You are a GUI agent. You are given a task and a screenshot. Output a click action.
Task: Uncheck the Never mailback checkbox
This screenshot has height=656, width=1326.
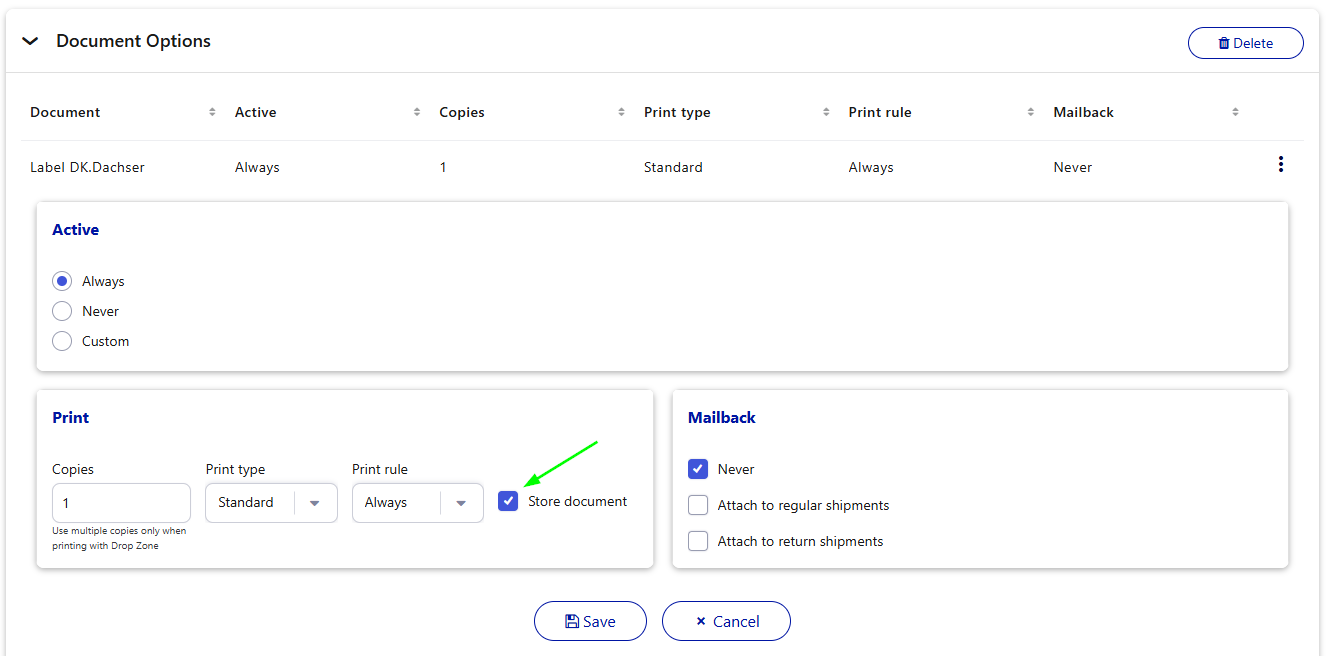pyautogui.click(x=698, y=469)
